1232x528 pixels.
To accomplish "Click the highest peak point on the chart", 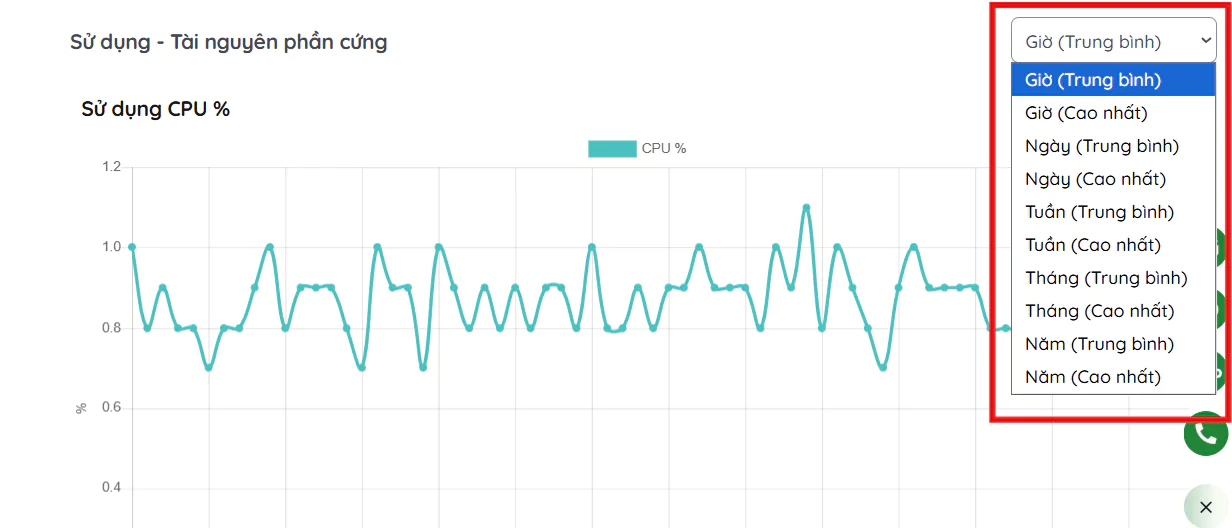I will click(806, 208).
